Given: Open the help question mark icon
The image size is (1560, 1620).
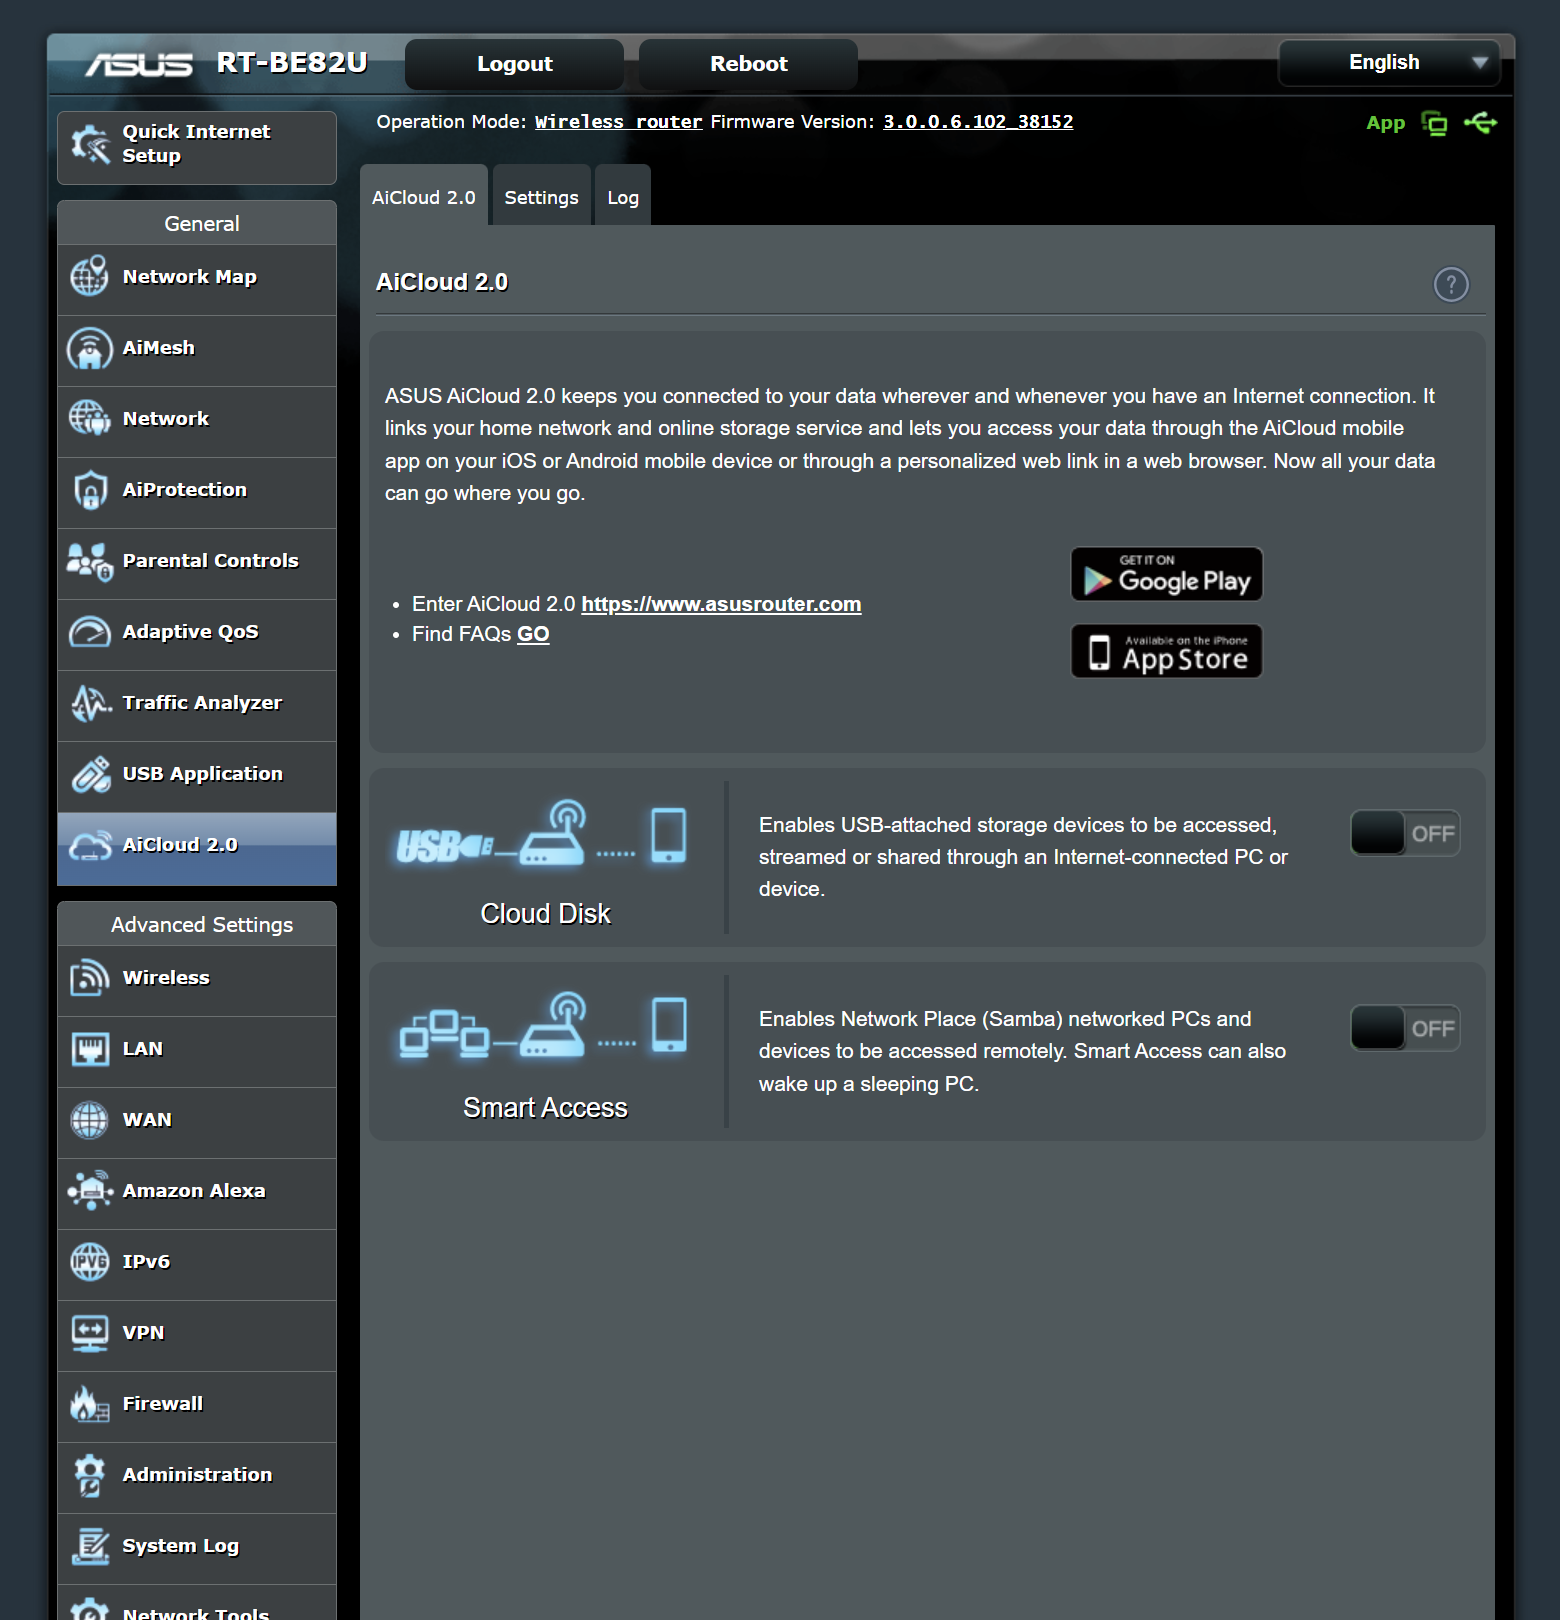Looking at the screenshot, I should [x=1451, y=285].
